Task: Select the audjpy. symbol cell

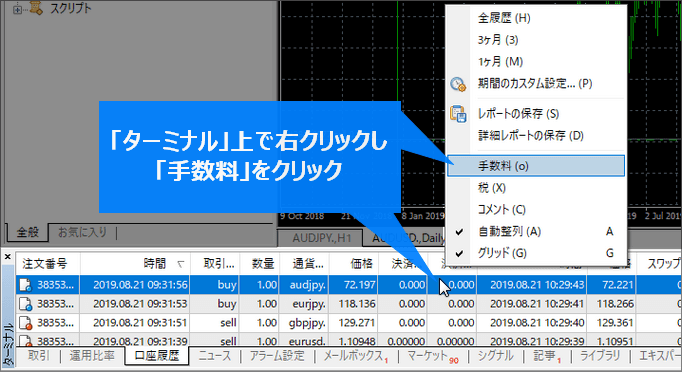Action: (x=308, y=285)
